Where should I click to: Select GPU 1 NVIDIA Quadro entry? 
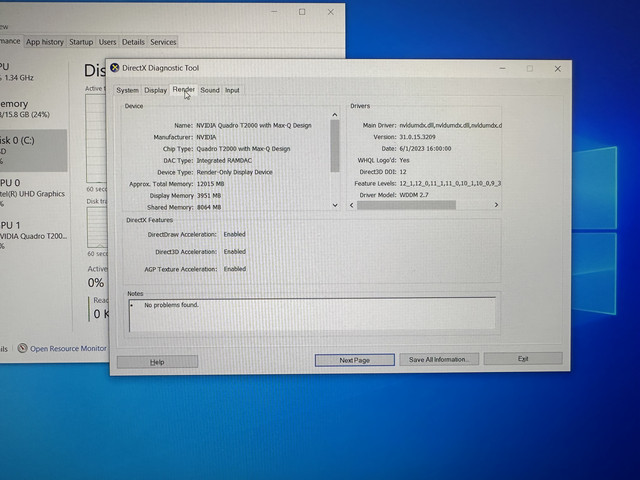coord(33,235)
